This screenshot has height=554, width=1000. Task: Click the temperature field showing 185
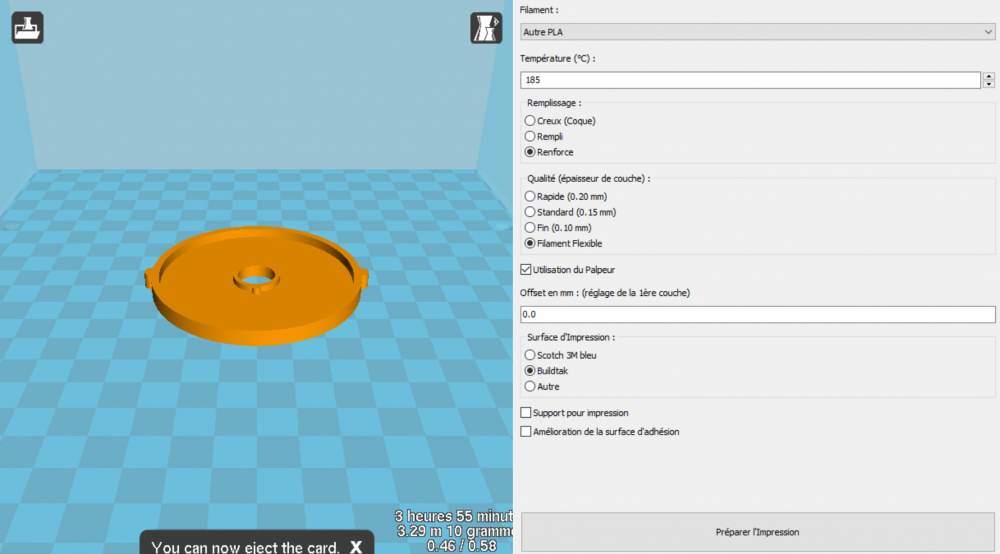(750, 80)
